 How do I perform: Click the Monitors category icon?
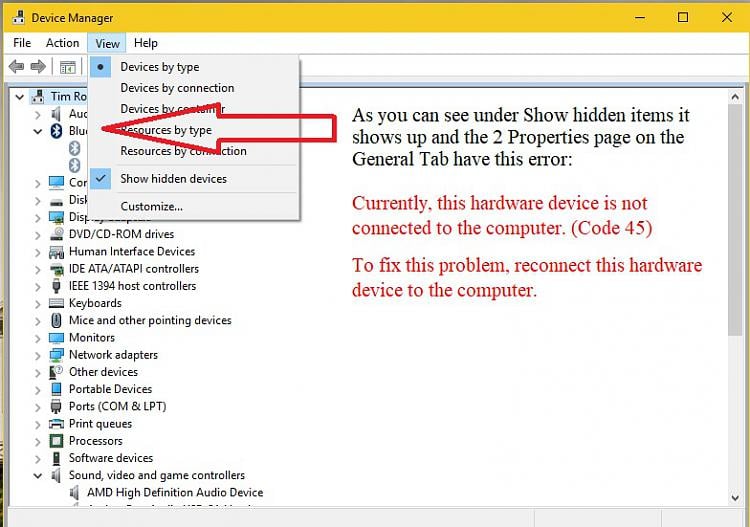click(56, 338)
